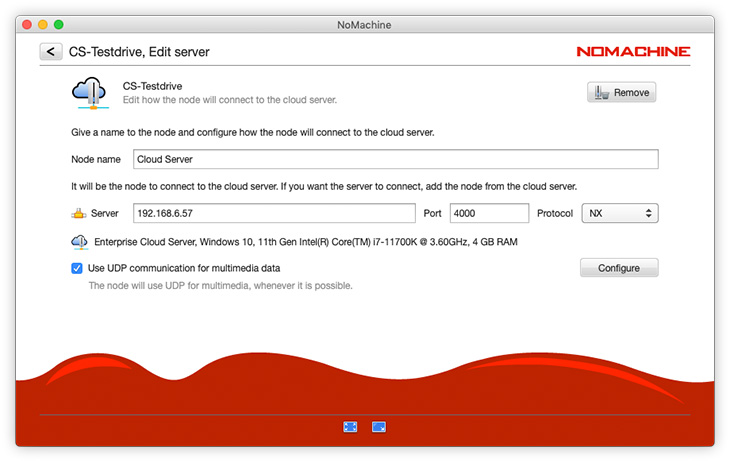The image size is (730, 461).
Task: Click the NoMachine window title bar
Action: [x=365, y=23]
